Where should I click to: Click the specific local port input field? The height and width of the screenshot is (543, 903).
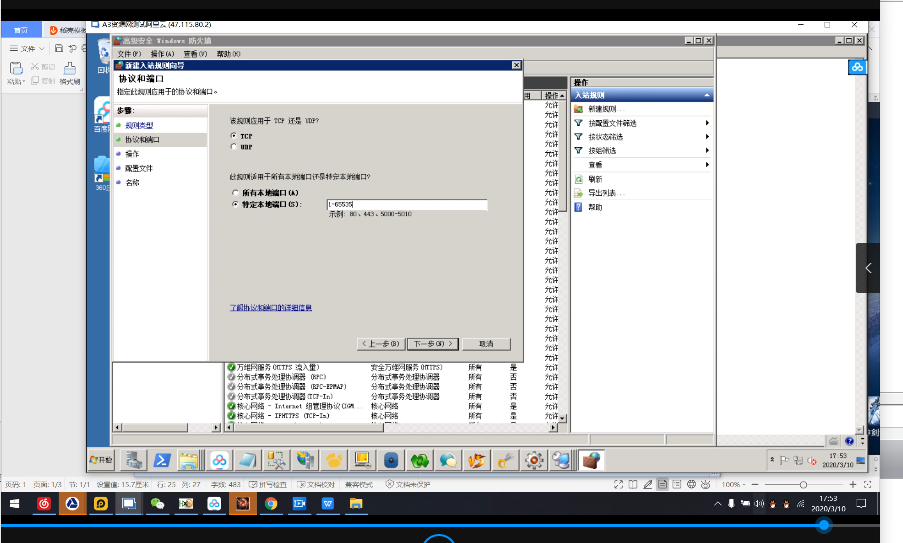406,204
